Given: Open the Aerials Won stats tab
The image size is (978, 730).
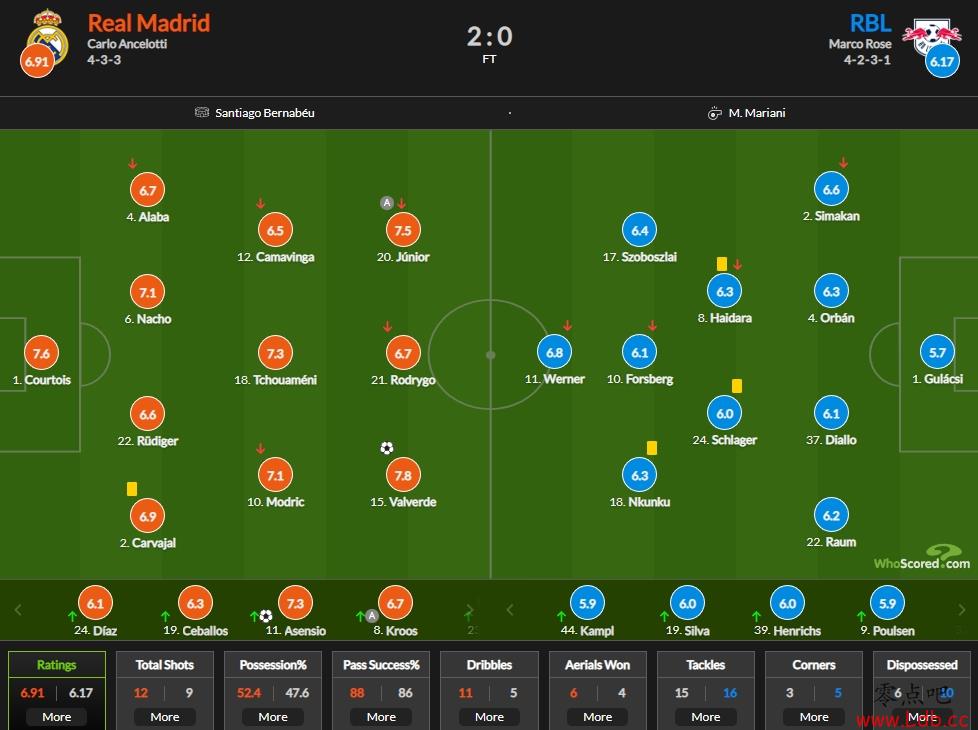Looking at the screenshot, I should coord(598,664).
